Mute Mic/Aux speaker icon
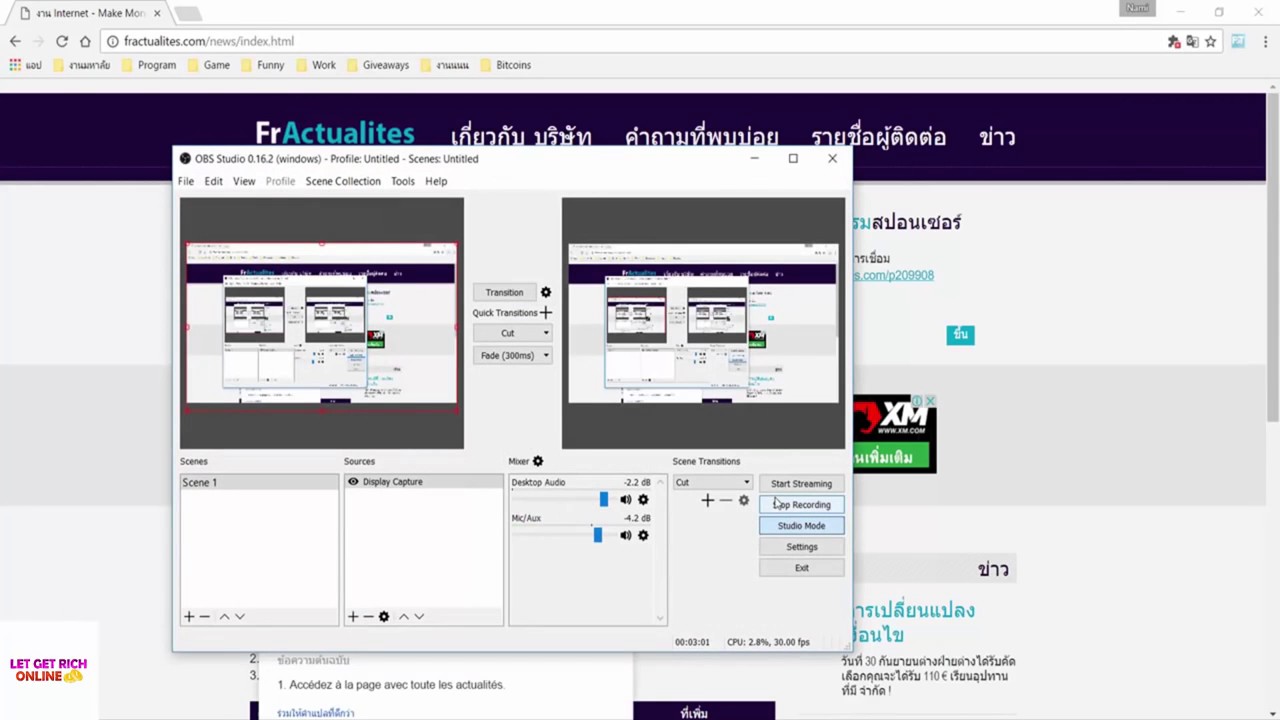 click(x=626, y=536)
